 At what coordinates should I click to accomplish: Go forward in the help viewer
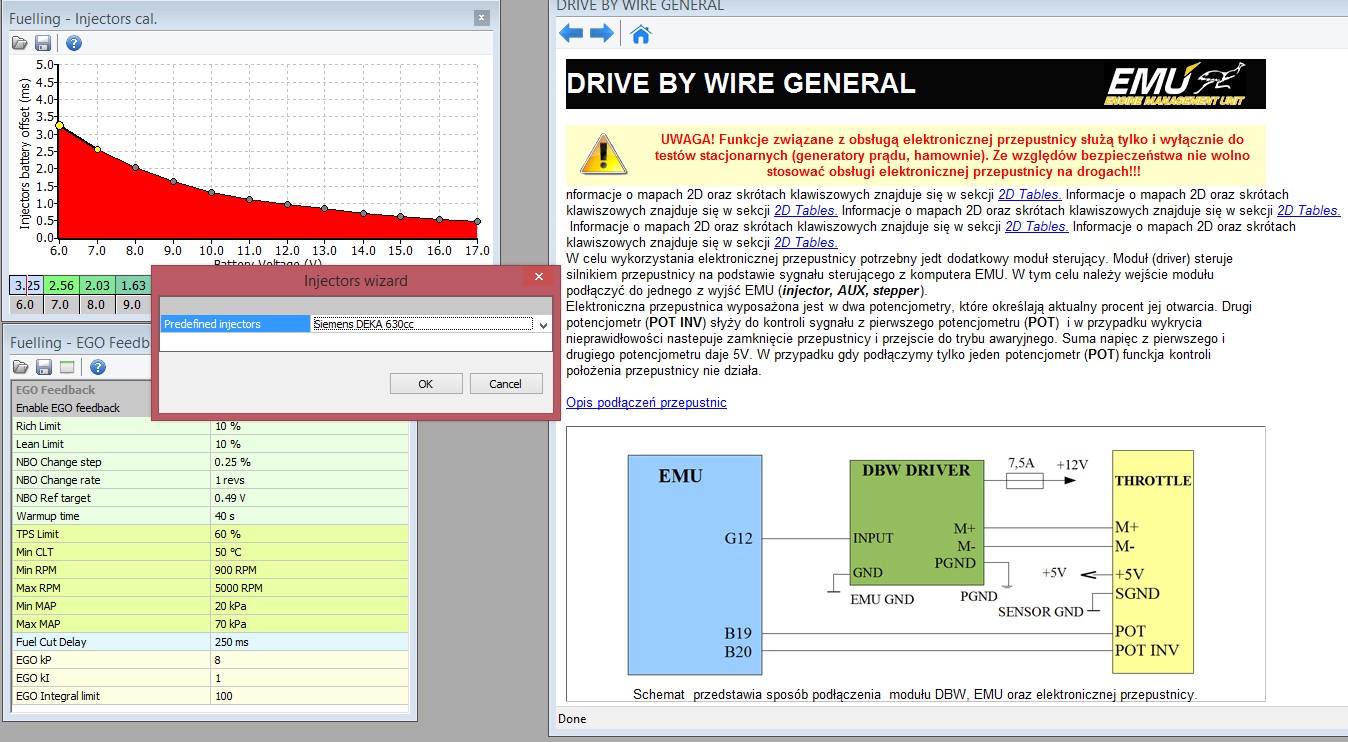click(x=602, y=34)
